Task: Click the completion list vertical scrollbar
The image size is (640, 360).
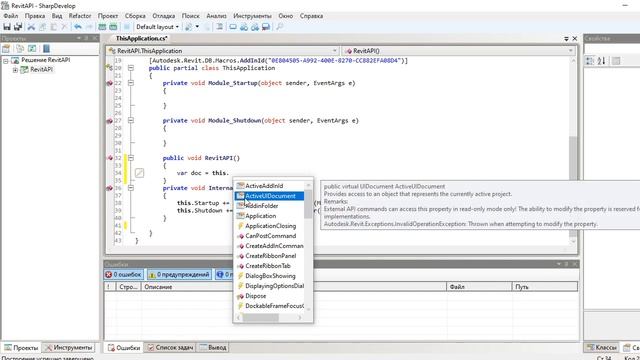Action: 308,247
